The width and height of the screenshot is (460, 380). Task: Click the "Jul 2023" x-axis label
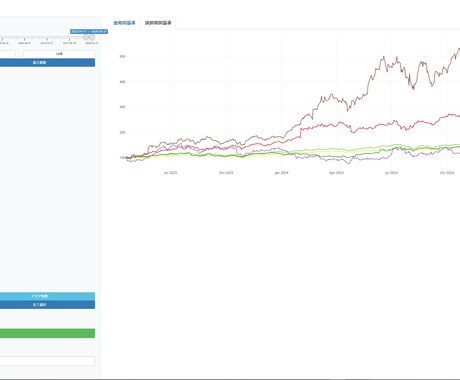[x=170, y=173]
